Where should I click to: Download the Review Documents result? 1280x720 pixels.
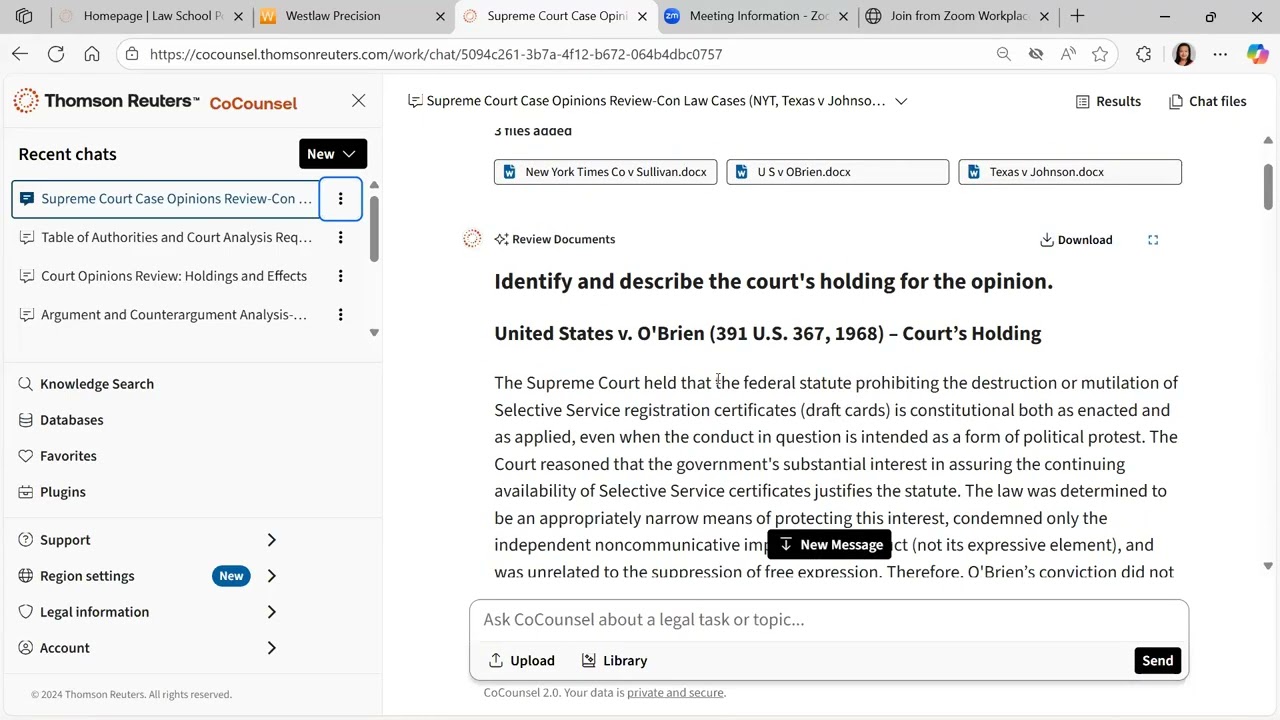pos(1076,240)
